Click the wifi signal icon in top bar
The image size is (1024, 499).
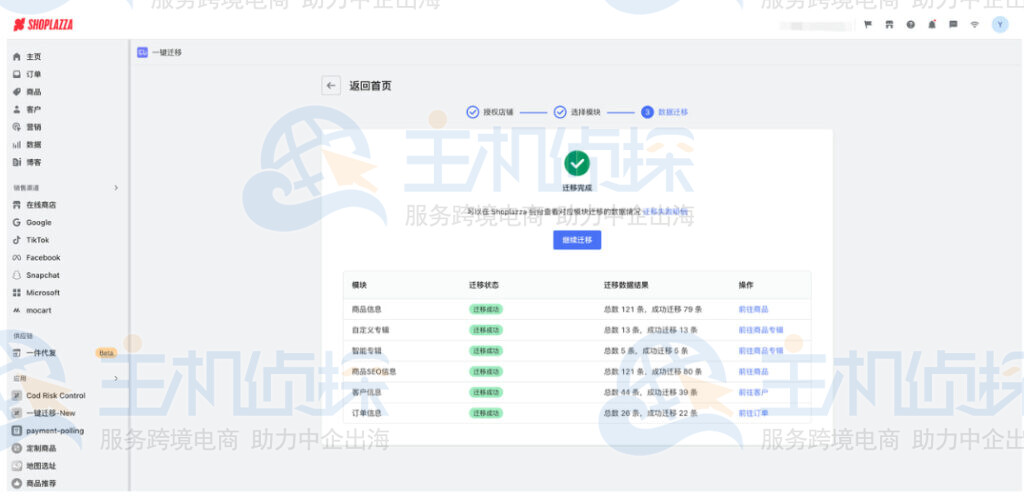pyautogui.click(x=974, y=25)
